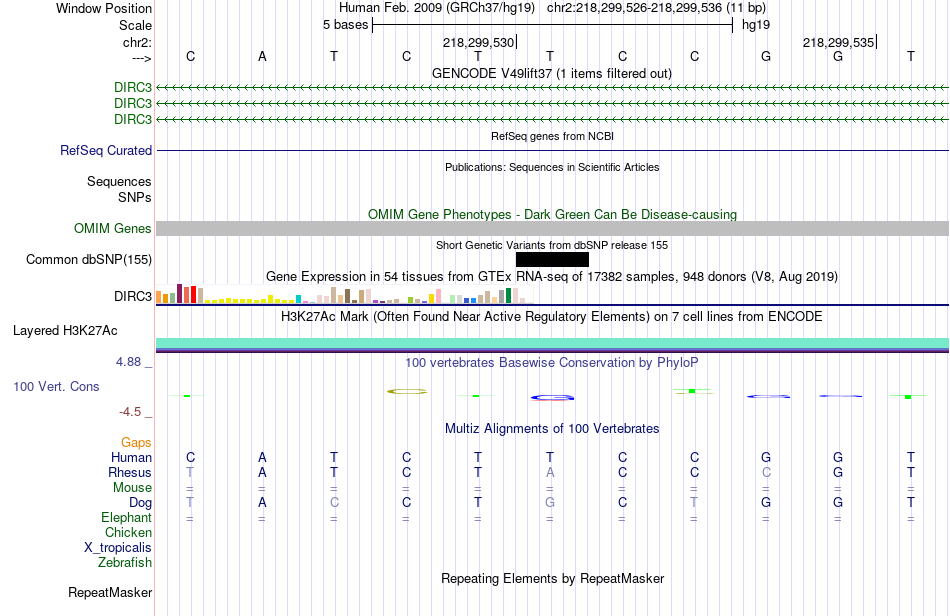Click the 218,299,530 coordinate marker
The height and width of the screenshot is (616, 950).
coord(478,42)
